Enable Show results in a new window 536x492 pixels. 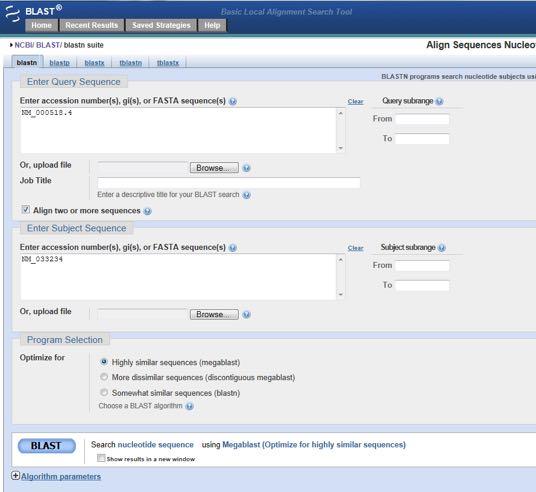pyautogui.click(x=101, y=458)
